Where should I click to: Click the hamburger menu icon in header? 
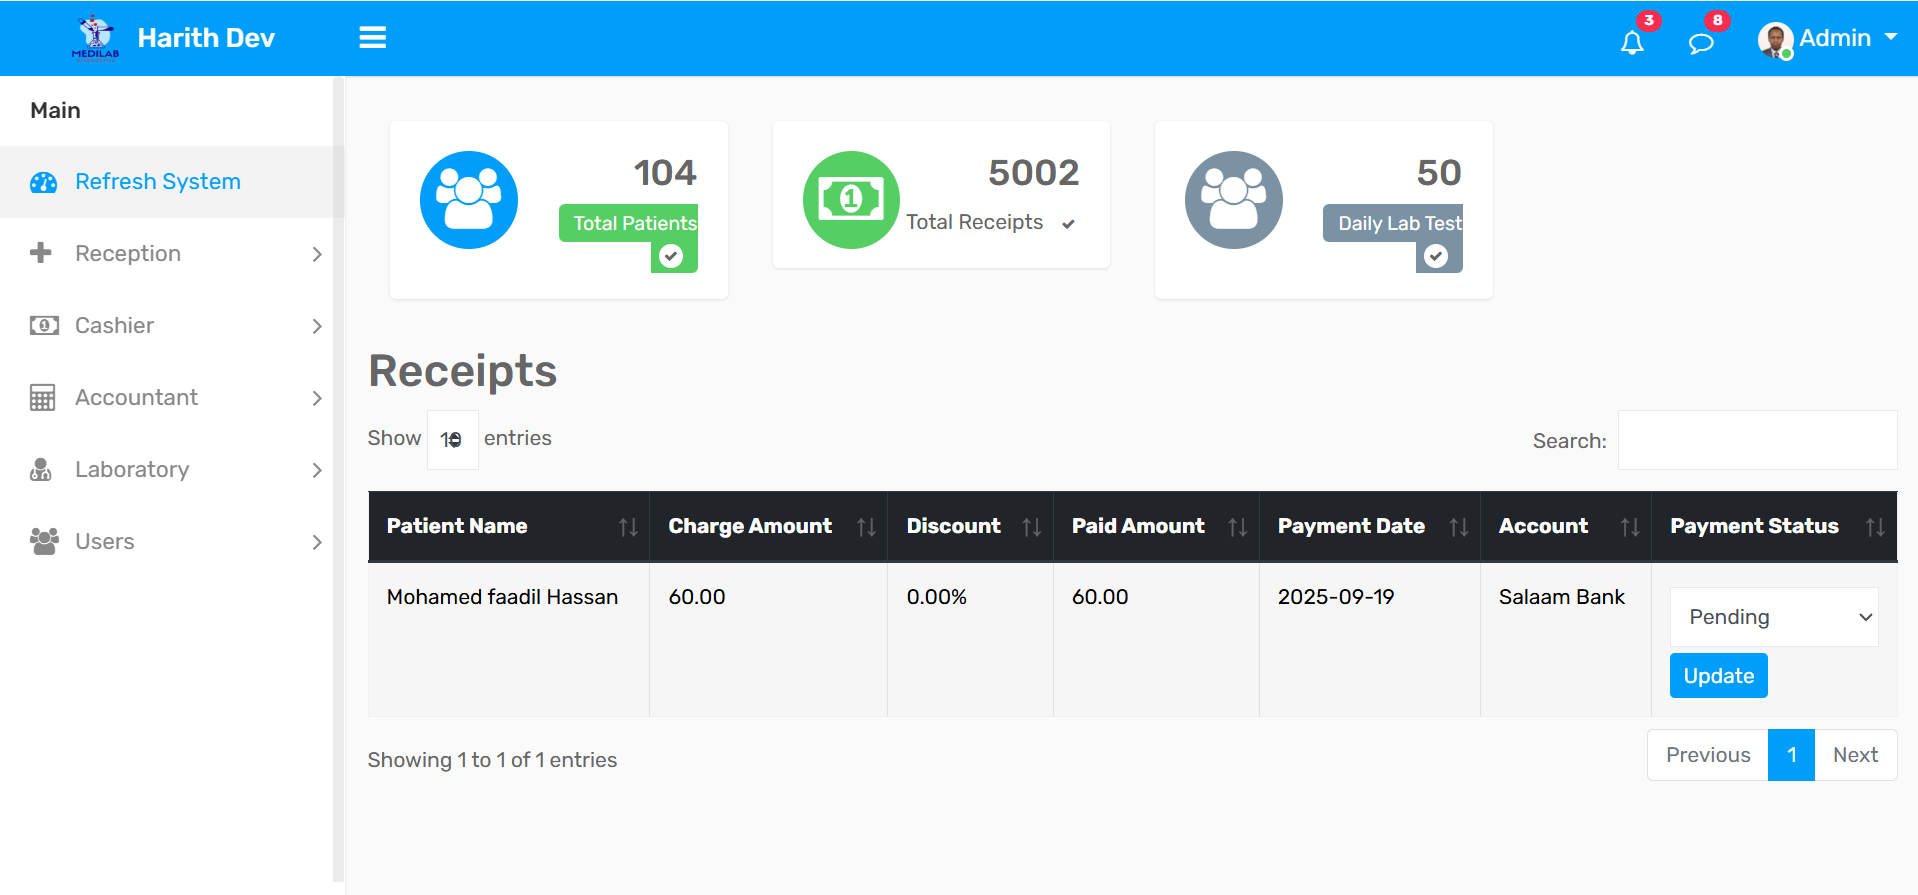pos(372,38)
